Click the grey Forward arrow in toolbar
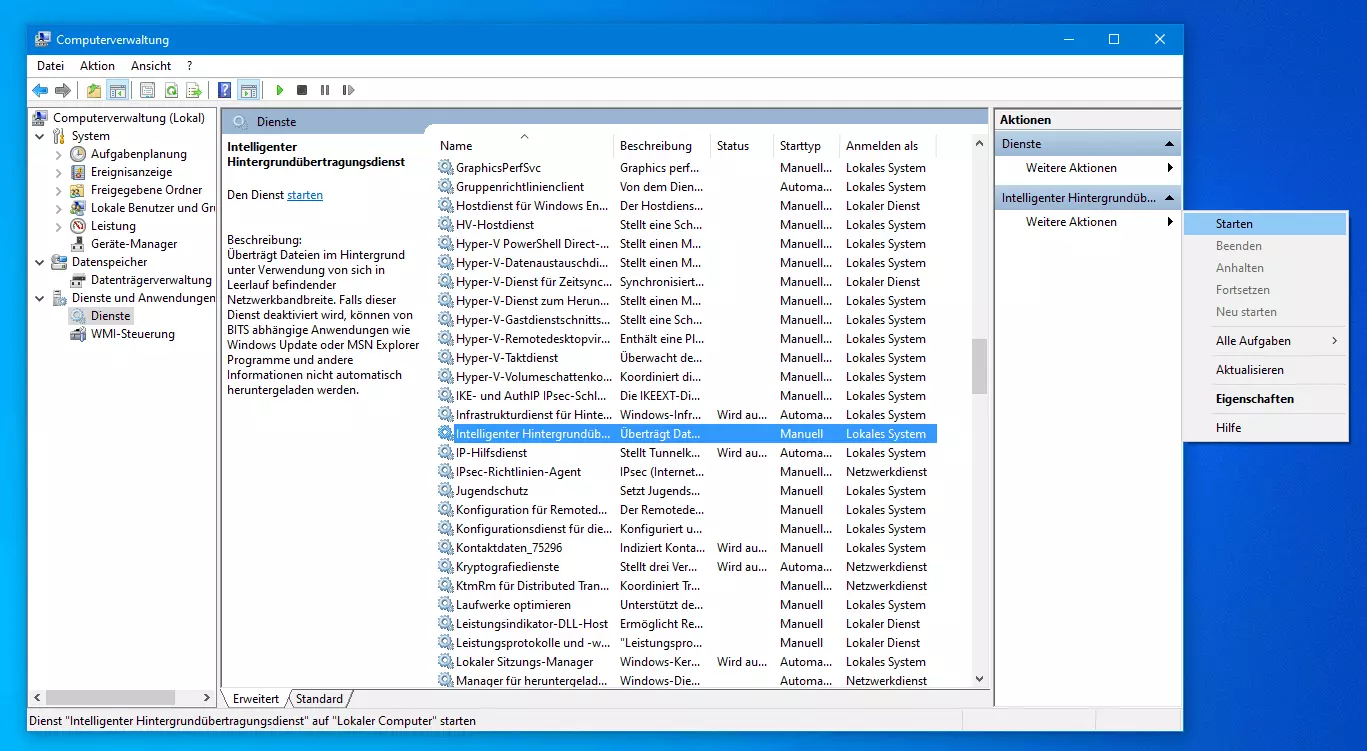The image size is (1367, 751). coord(63,90)
